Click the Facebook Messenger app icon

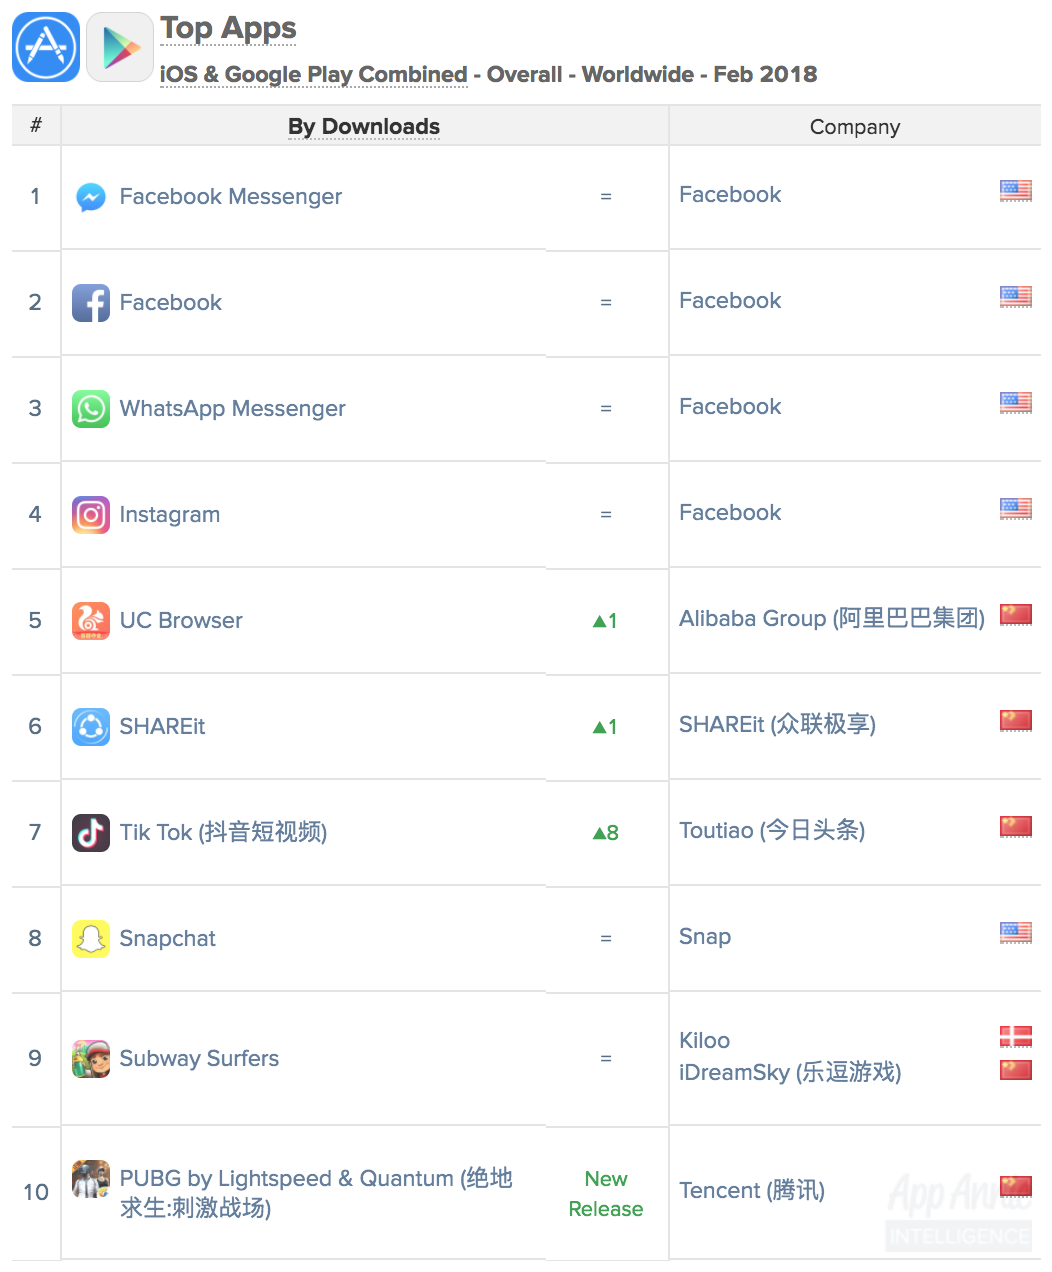pyautogui.click(x=91, y=197)
